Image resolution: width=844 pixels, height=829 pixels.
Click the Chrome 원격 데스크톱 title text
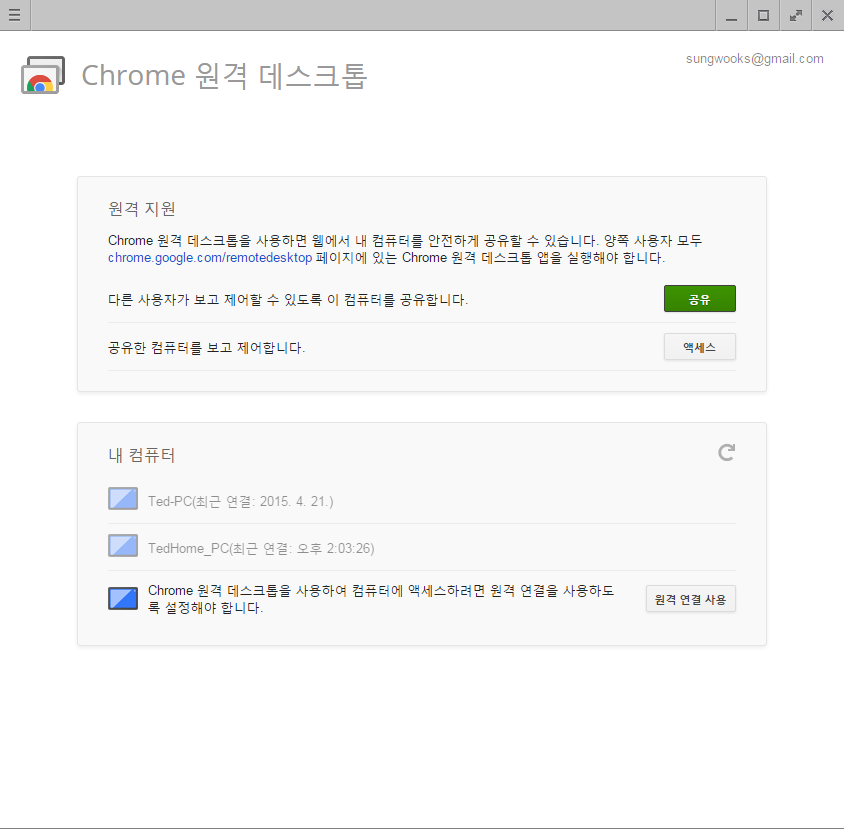click(x=224, y=75)
